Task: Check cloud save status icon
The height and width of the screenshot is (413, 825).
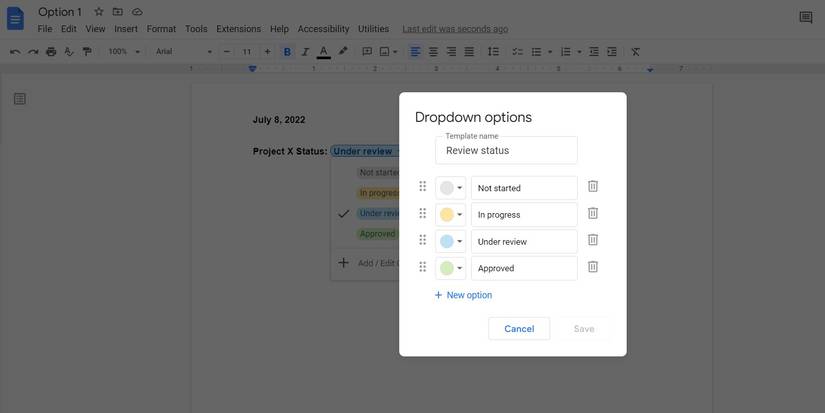Action: 137,12
